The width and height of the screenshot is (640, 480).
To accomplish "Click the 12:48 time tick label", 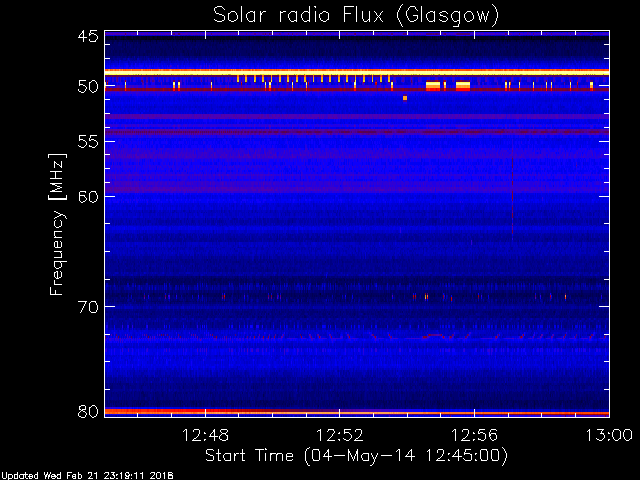I will coord(205,436).
